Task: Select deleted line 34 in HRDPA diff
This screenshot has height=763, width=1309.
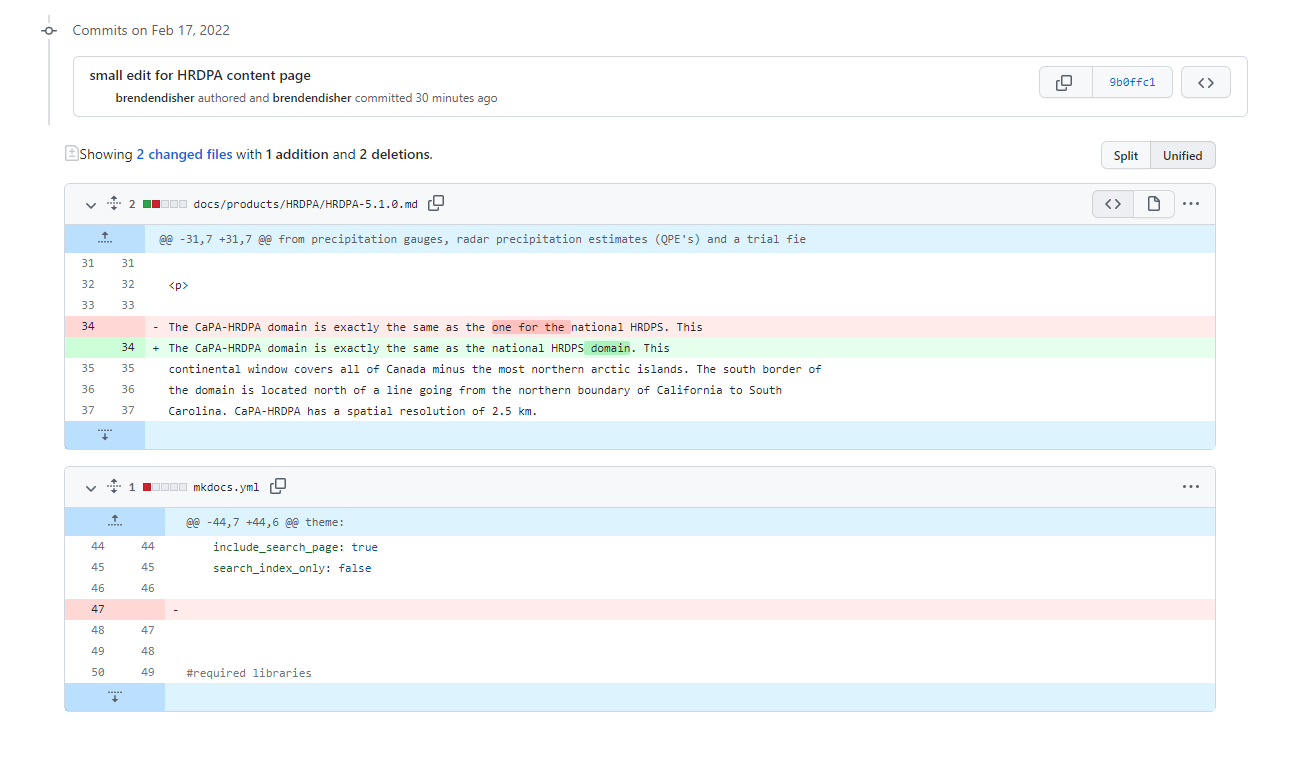Action: click(640, 327)
